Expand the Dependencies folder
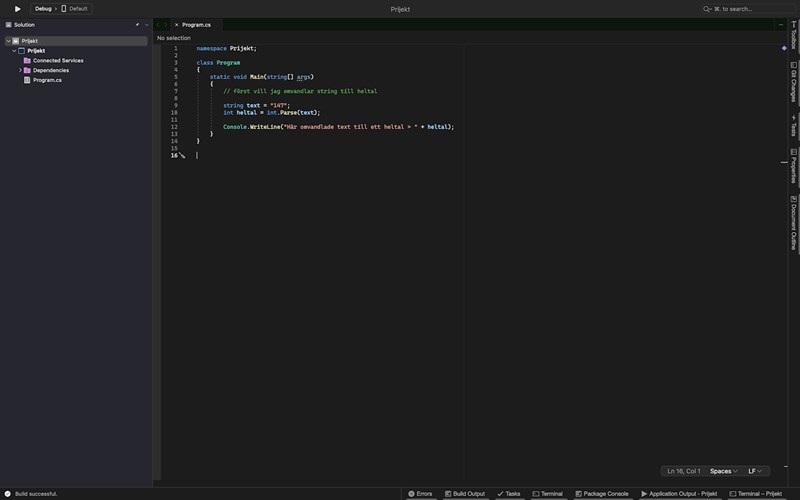The width and height of the screenshot is (800, 500). coord(19,70)
